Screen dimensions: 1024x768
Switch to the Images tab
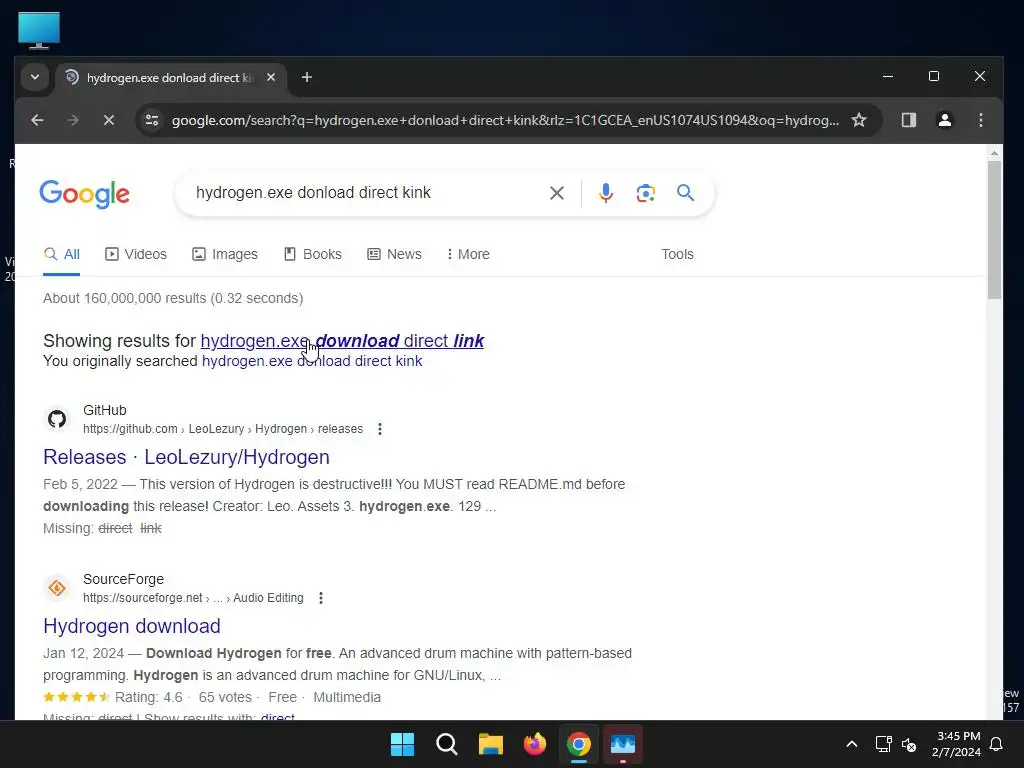tap(225, 254)
